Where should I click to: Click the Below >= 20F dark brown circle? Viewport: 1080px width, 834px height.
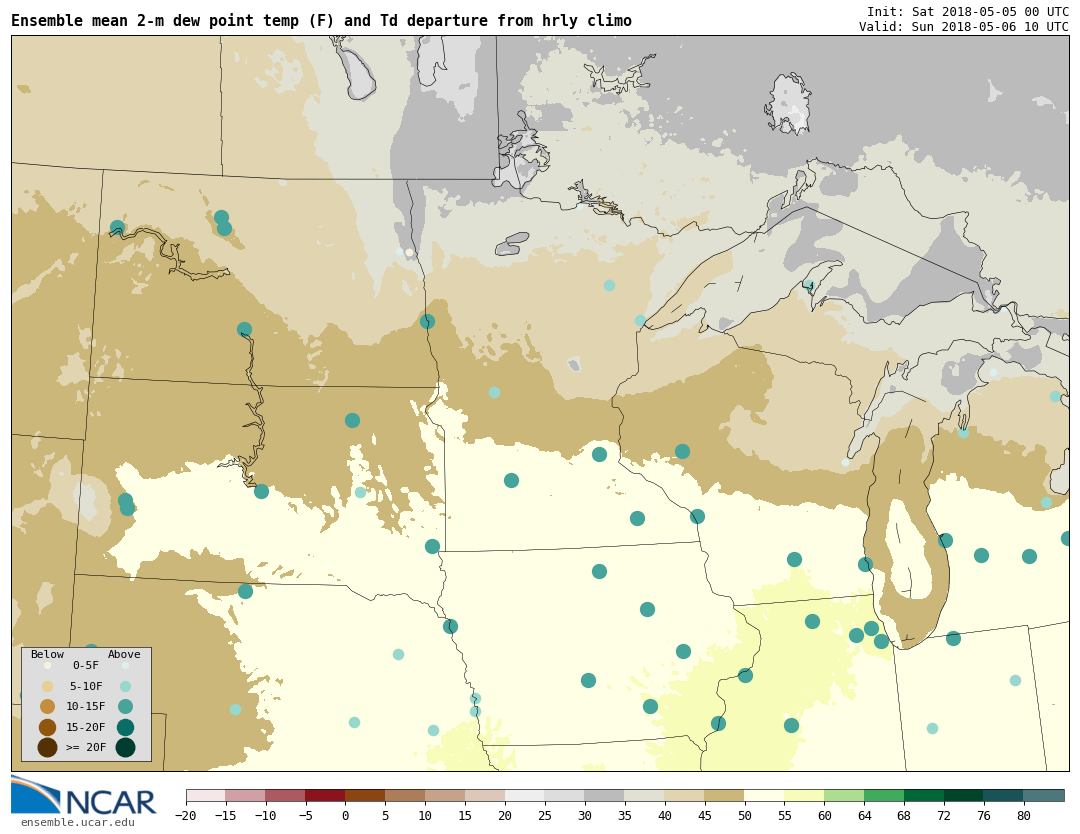pos(47,747)
